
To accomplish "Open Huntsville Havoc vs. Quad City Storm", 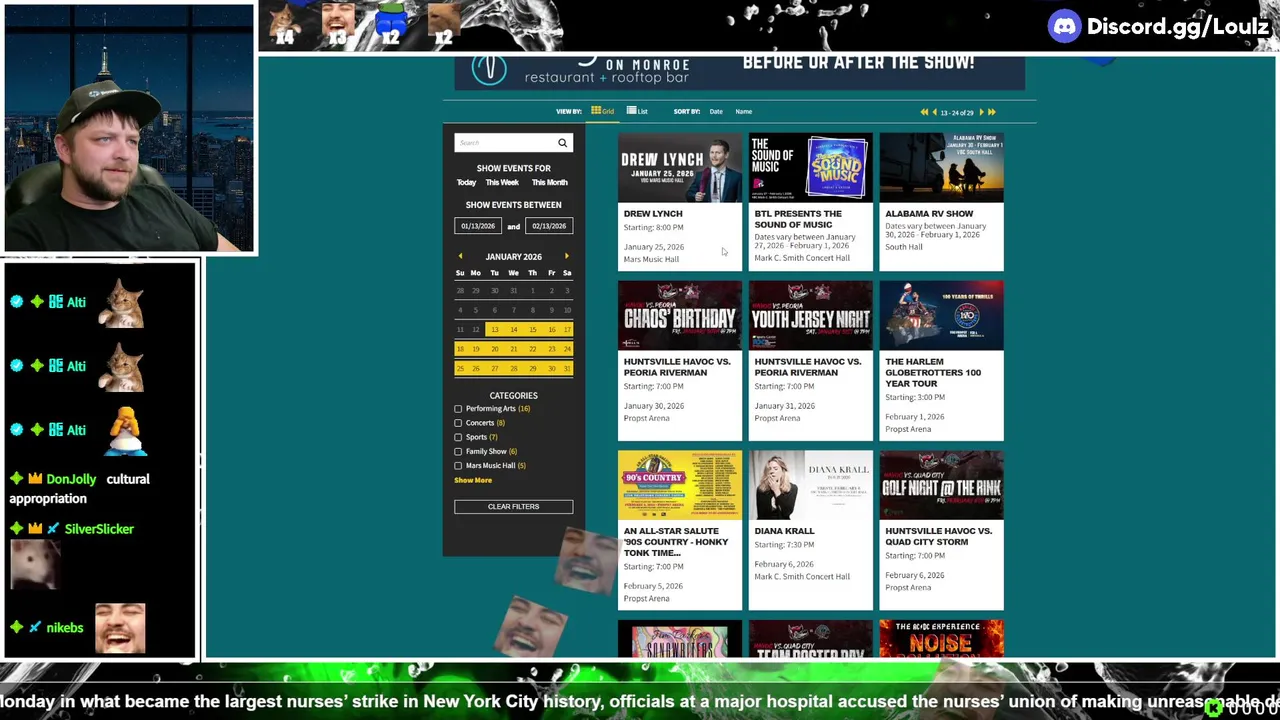I will tap(939, 537).
